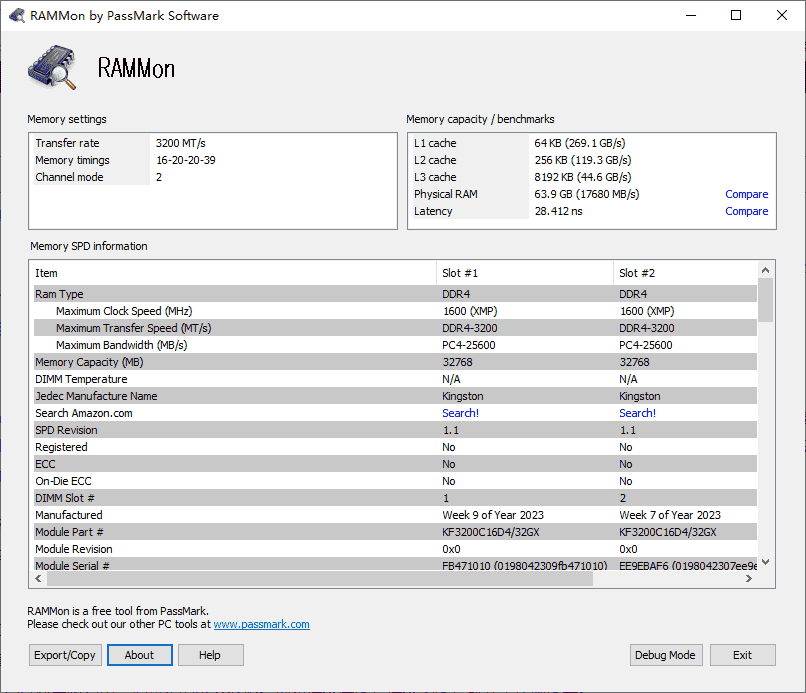Click Slot #1 serial FB471010
The height and width of the screenshot is (693, 806).
click(525, 566)
